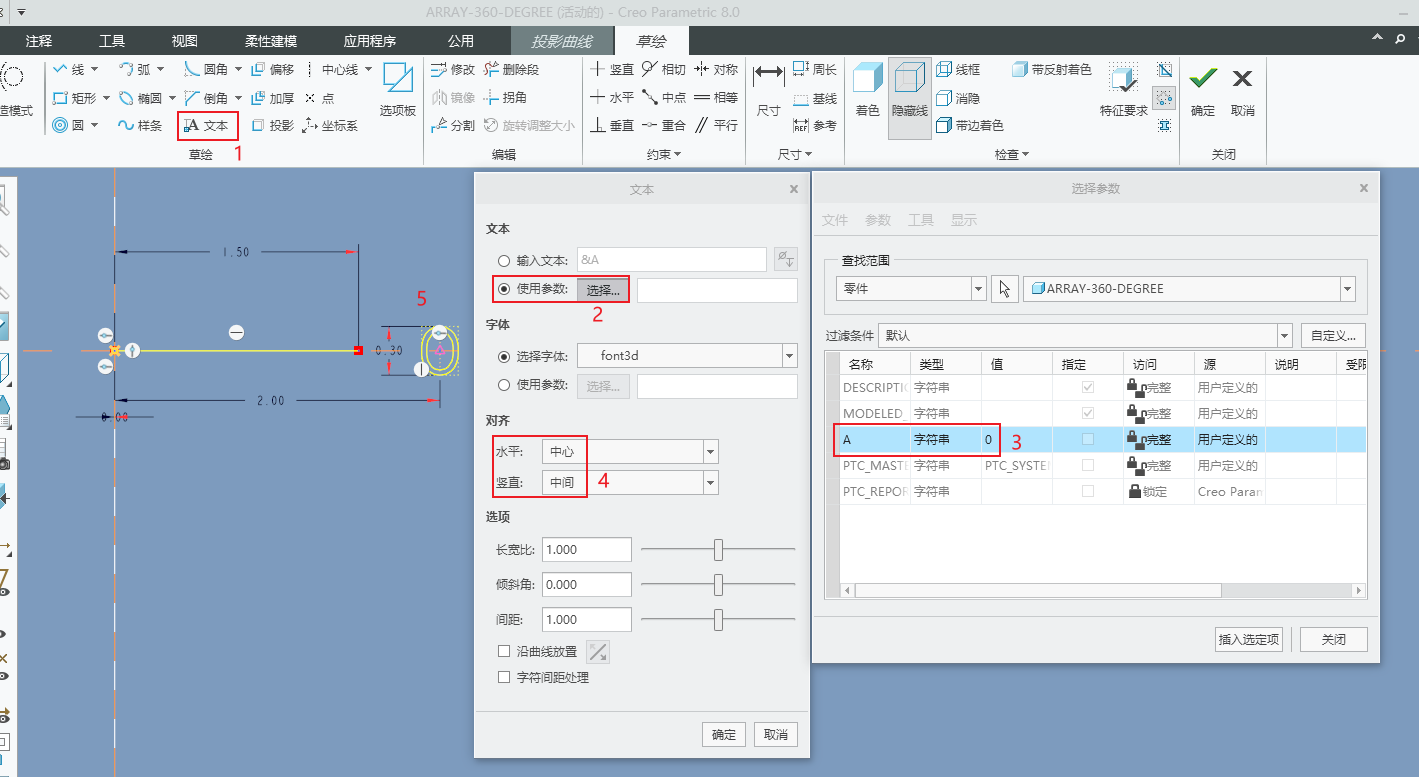
Task: Click 确定 in the 文本 dialog
Action: (724, 735)
